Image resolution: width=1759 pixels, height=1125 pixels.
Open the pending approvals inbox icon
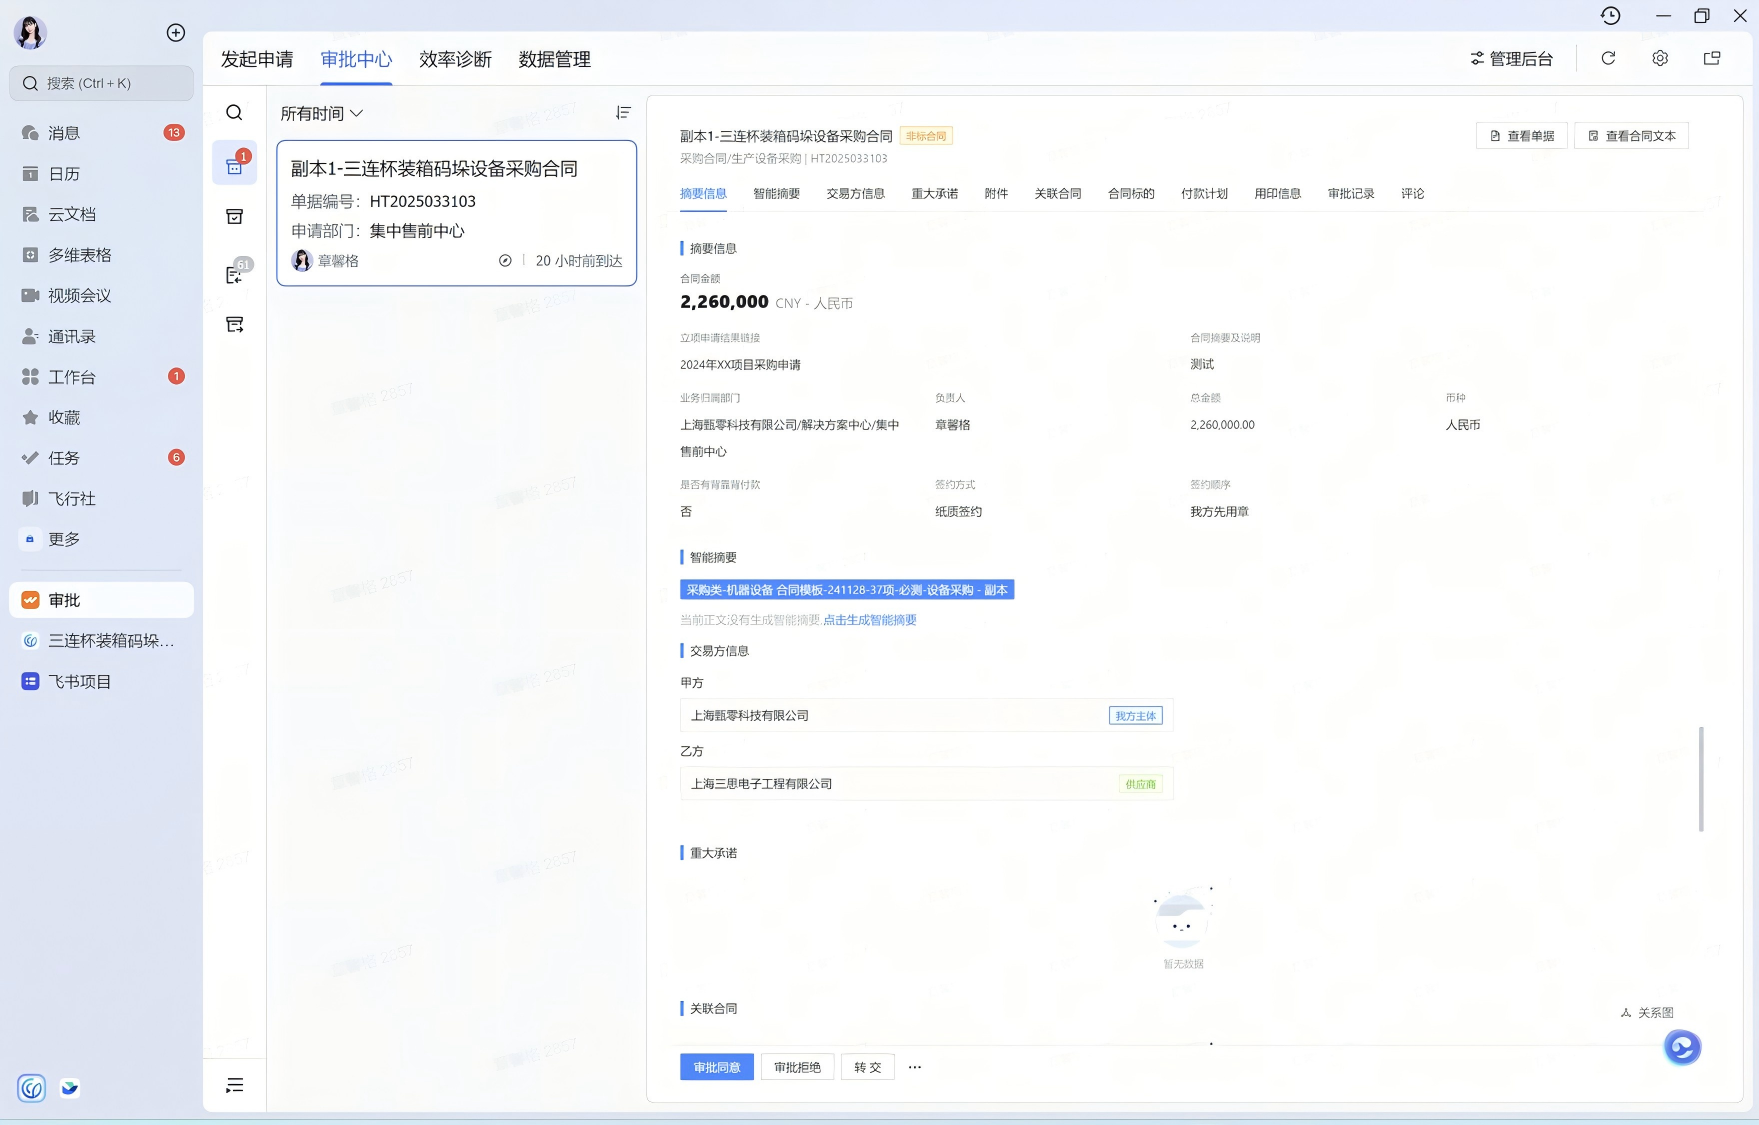coord(235,165)
